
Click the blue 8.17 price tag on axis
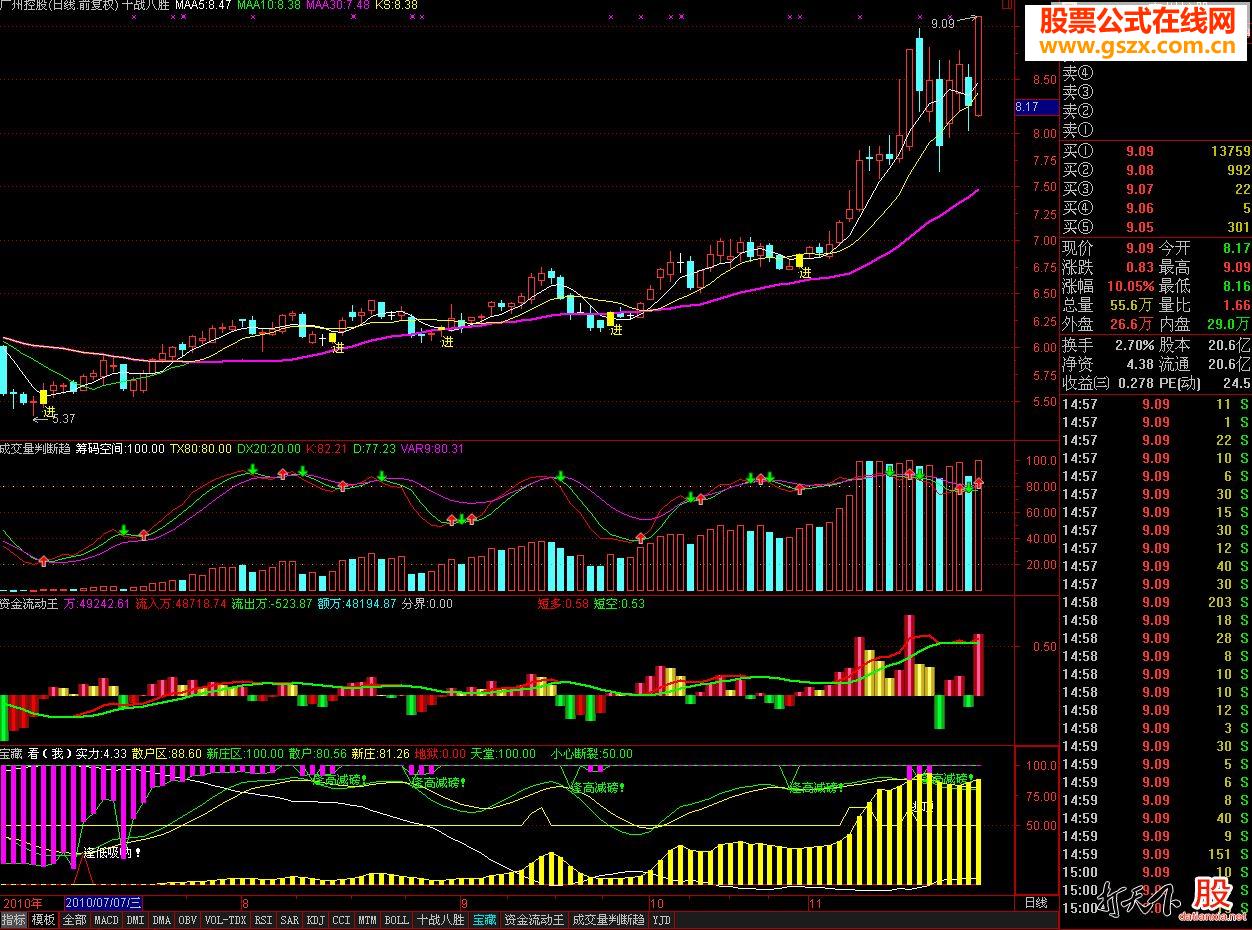tap(1027, 107)
